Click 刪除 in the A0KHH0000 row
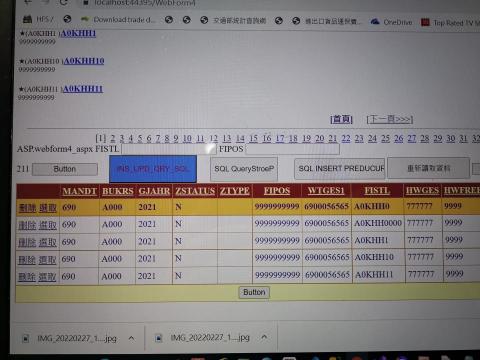This screenshot has height=360, width=480. (x=27, y=225)
